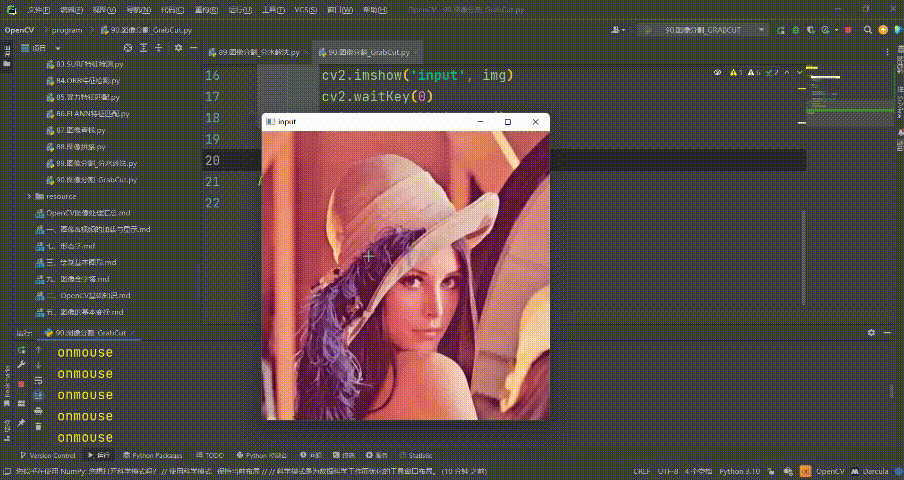Clear console output with the trash icon
The height and width of the screenshot is (480, 904).
coord(39,426)
